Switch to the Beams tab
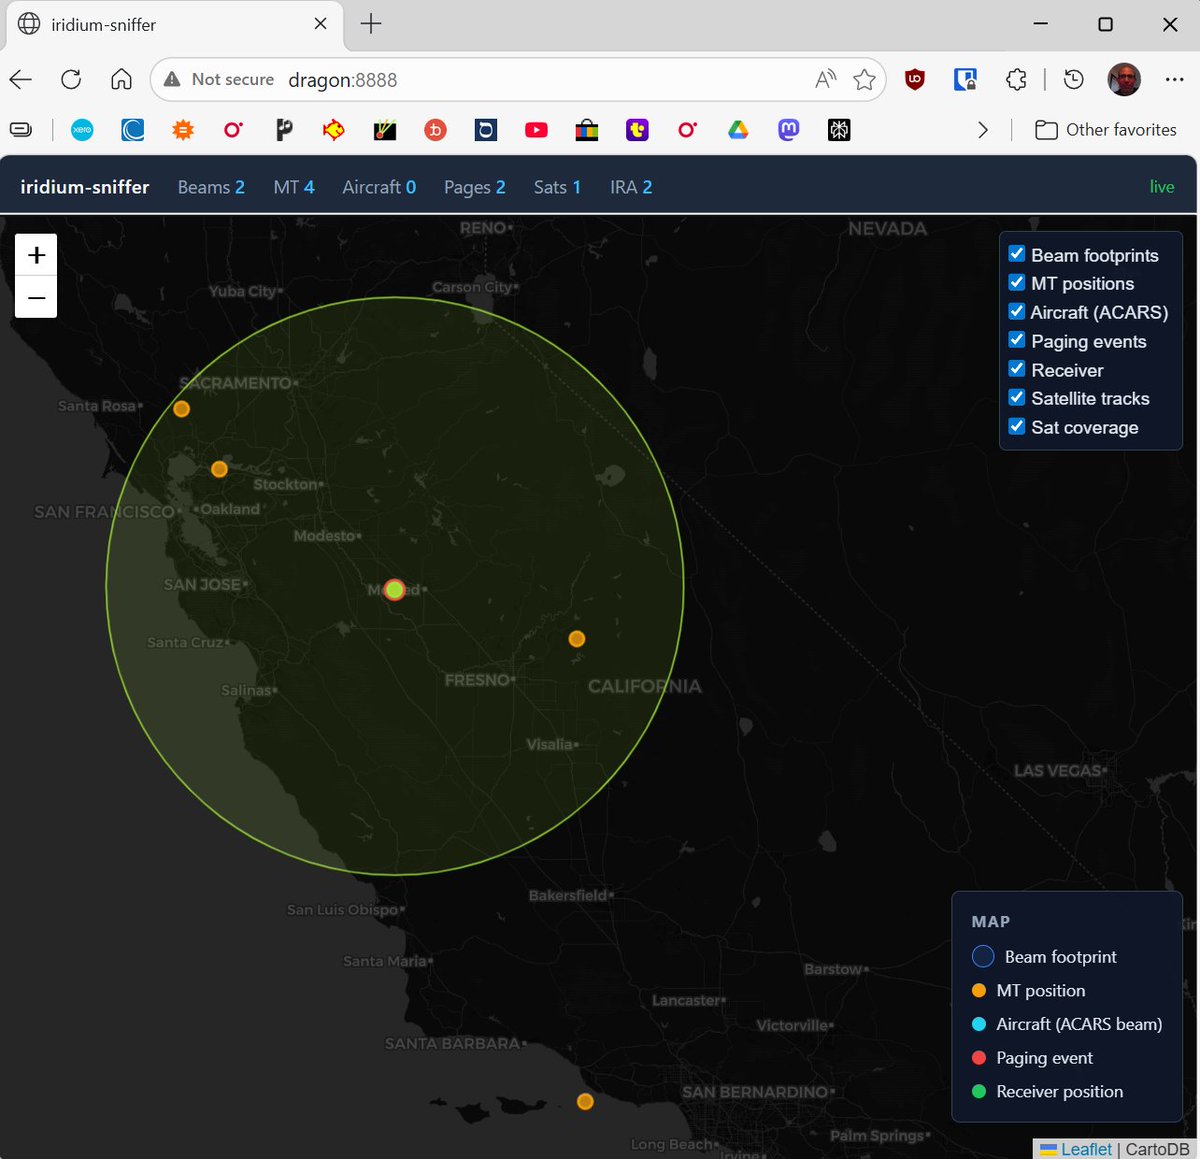1200x1159 pixels. point(211,187)
